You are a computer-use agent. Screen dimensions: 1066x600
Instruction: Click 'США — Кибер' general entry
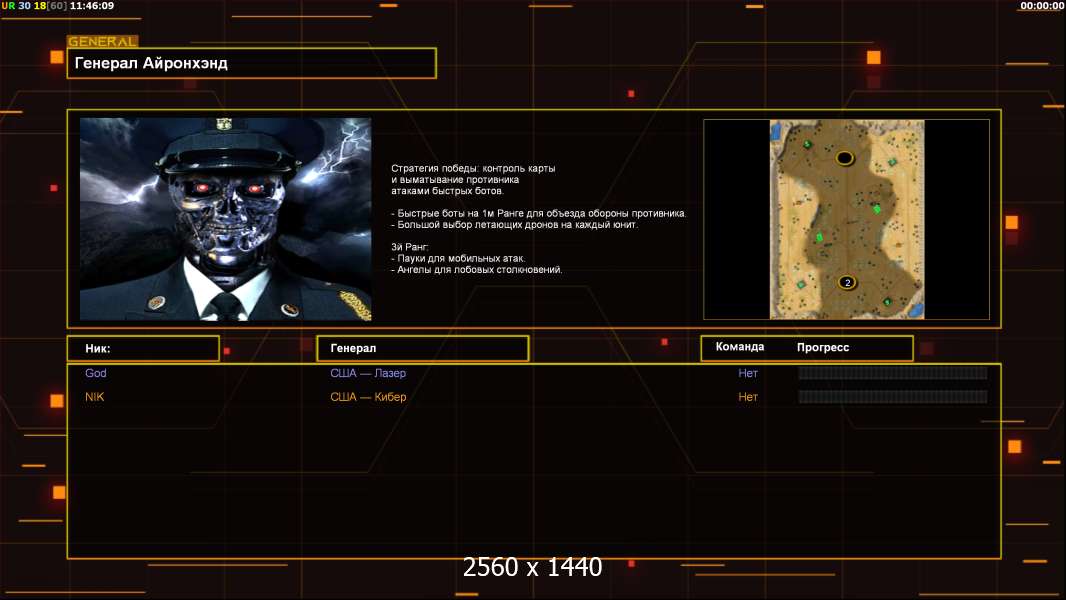368,397
